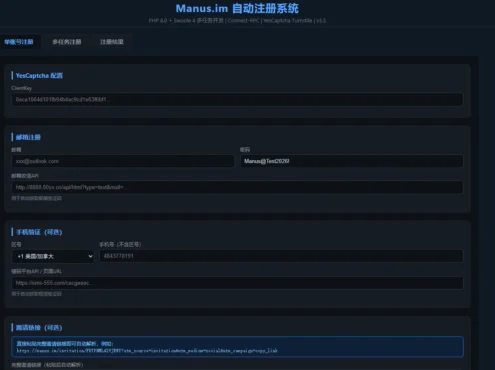Screen dimensions: 495x370
Task: Open the 注册结果 tab
Action: [112, 42]
